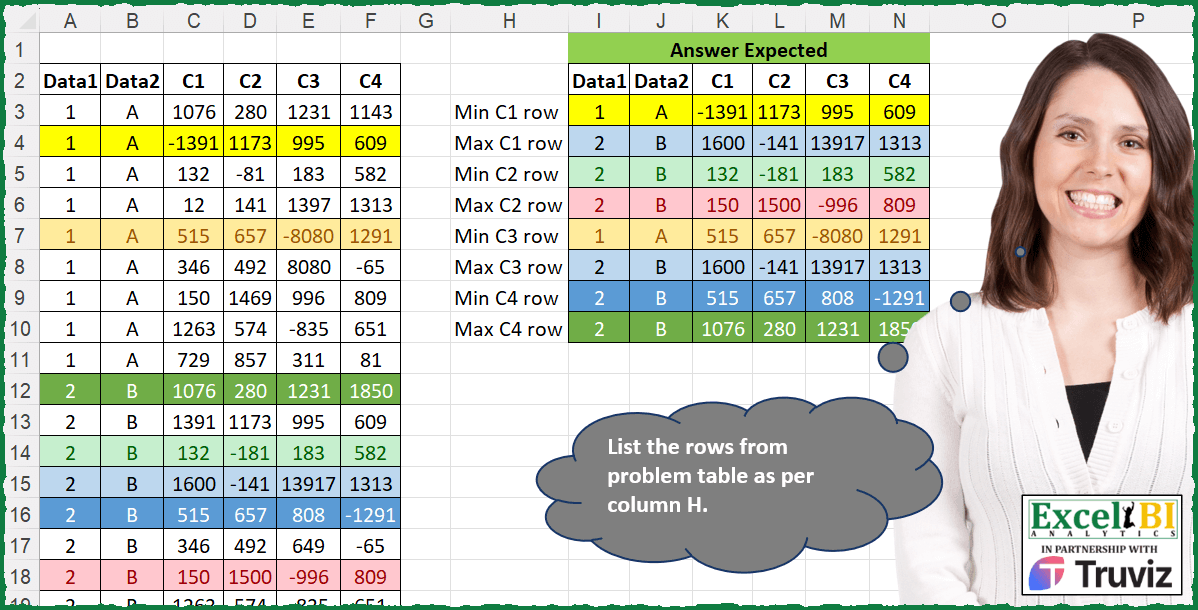Click the 'Min C2 row' label

(506, 174)
